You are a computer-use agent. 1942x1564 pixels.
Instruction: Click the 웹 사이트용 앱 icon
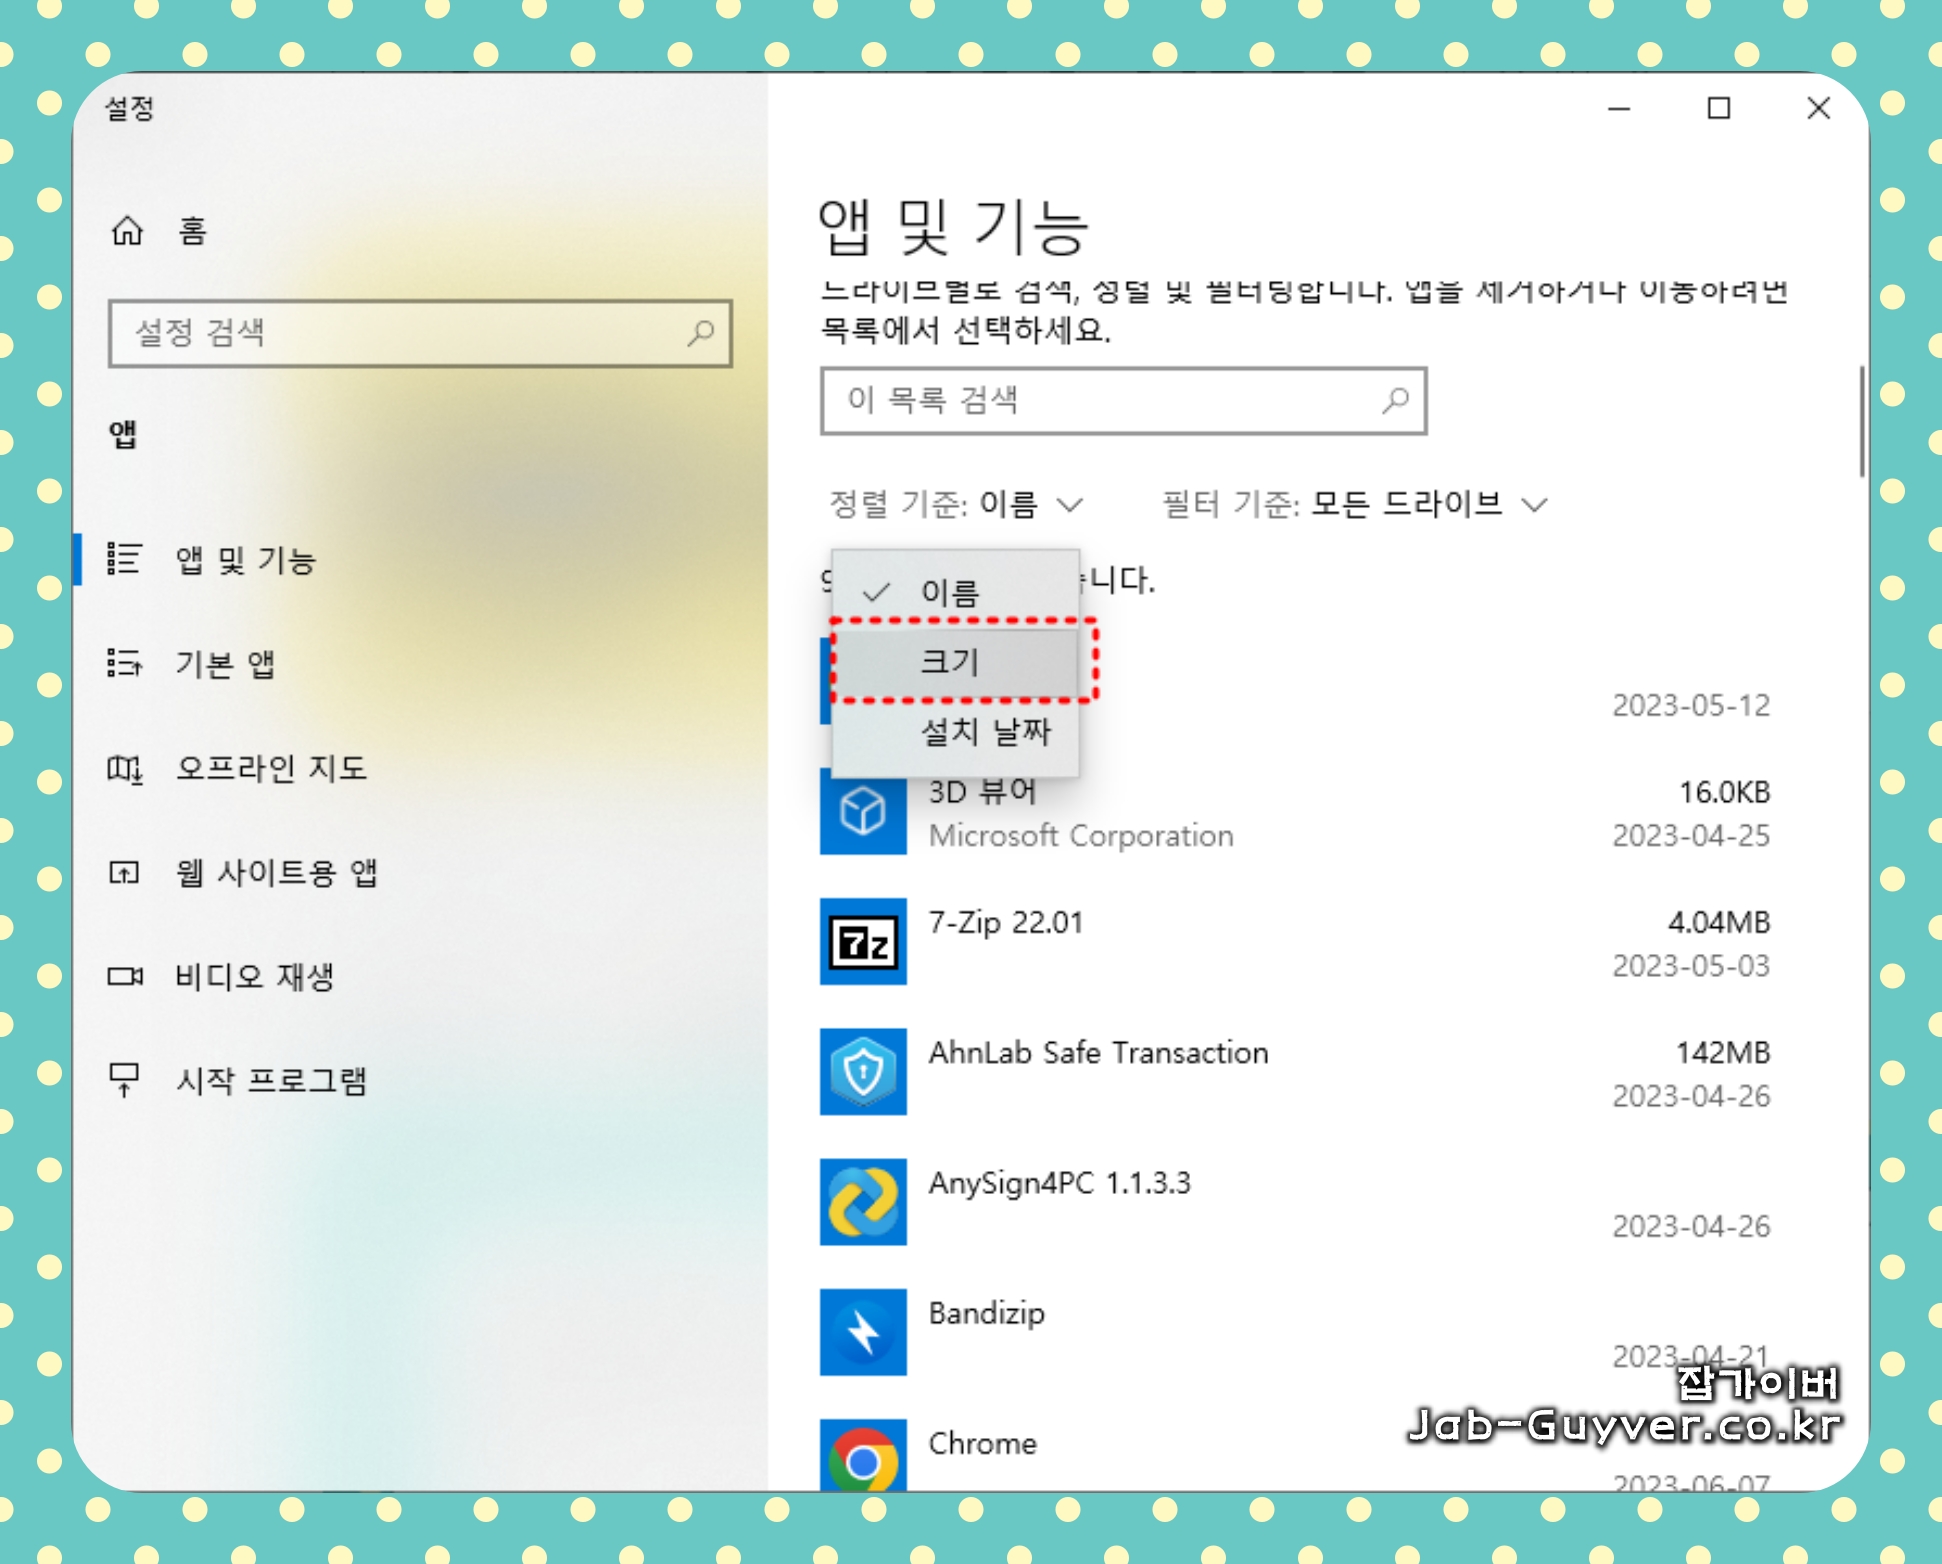(125, 873)
